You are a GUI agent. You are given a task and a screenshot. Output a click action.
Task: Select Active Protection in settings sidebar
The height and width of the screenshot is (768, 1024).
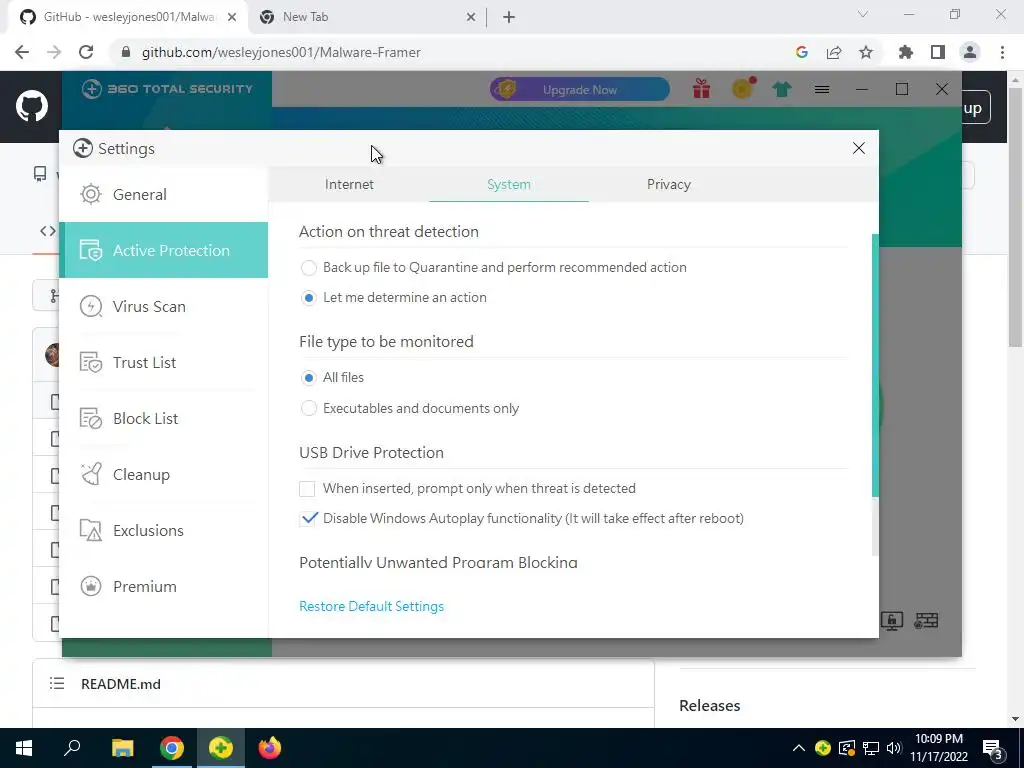[163, 250]
